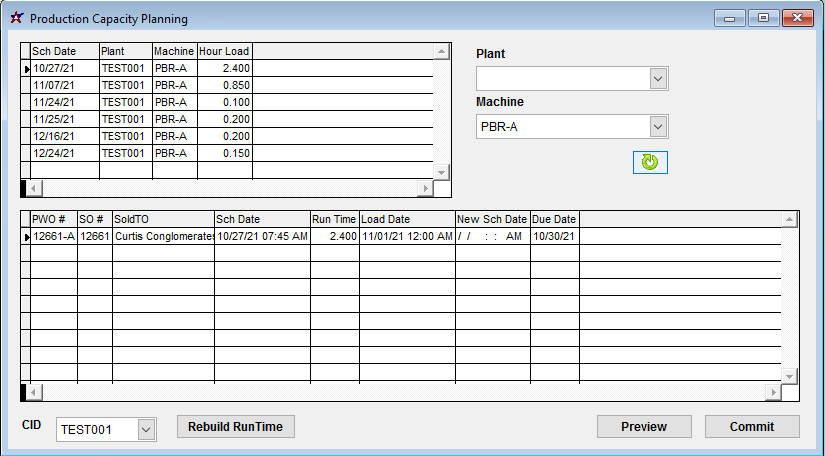
Task: Click the Hour Load column header
Action: [224, 51]
